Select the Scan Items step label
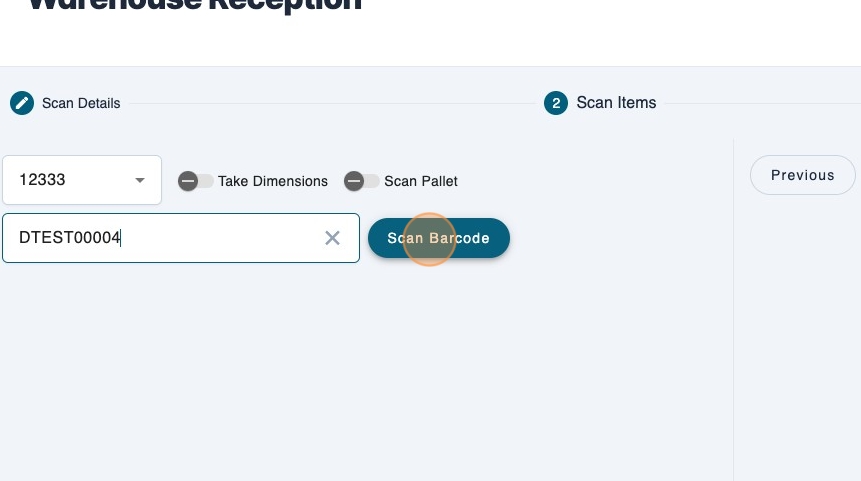This screenshot has height=481, width=861. pos(616,103)
